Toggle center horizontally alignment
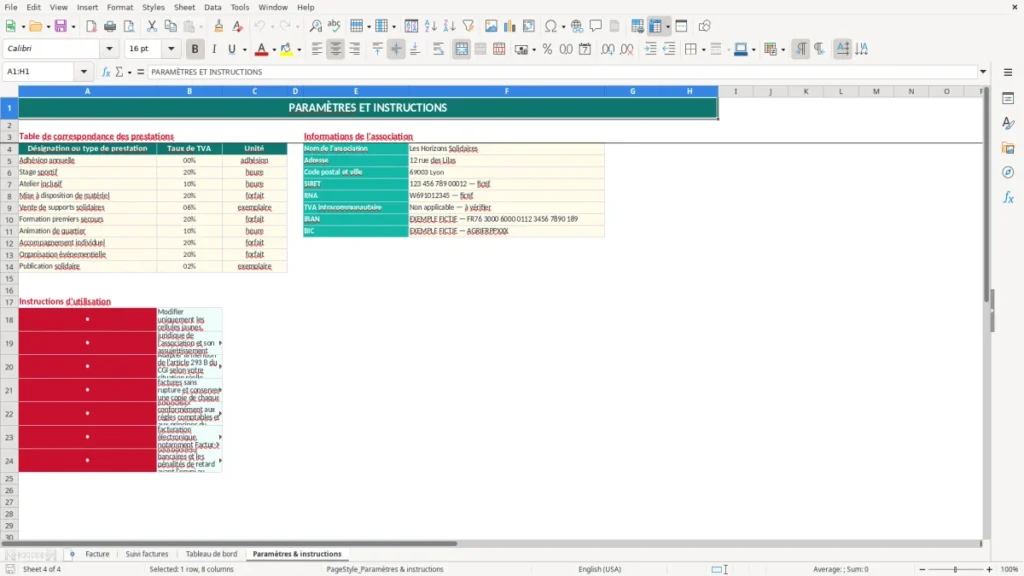Viewport: 1024px width, 576px height. (x=336, y=49)
